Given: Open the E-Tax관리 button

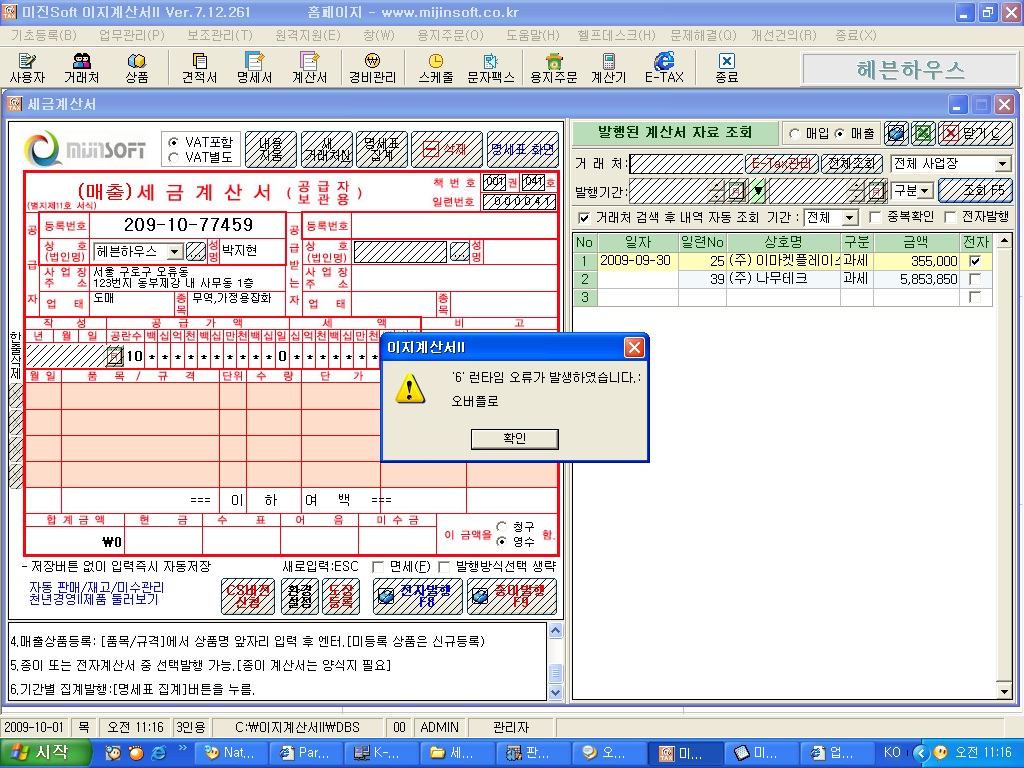Looking at the screenshot, I should [782, 163].
